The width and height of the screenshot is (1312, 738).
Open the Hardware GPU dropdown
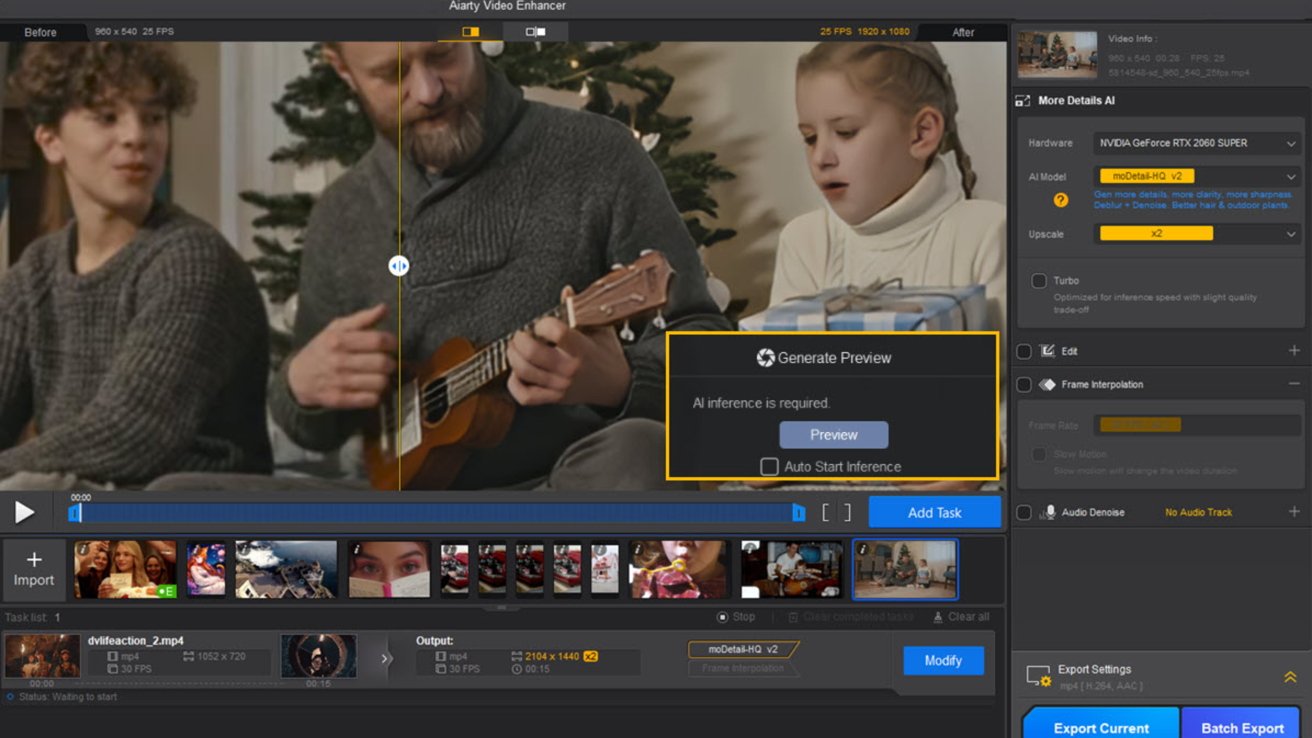[1196, 143]
